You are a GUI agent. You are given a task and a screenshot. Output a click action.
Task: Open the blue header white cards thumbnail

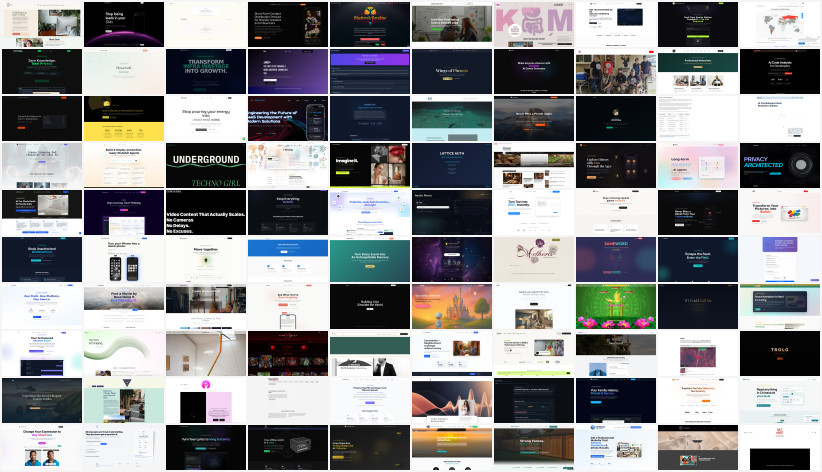point(288,260)
